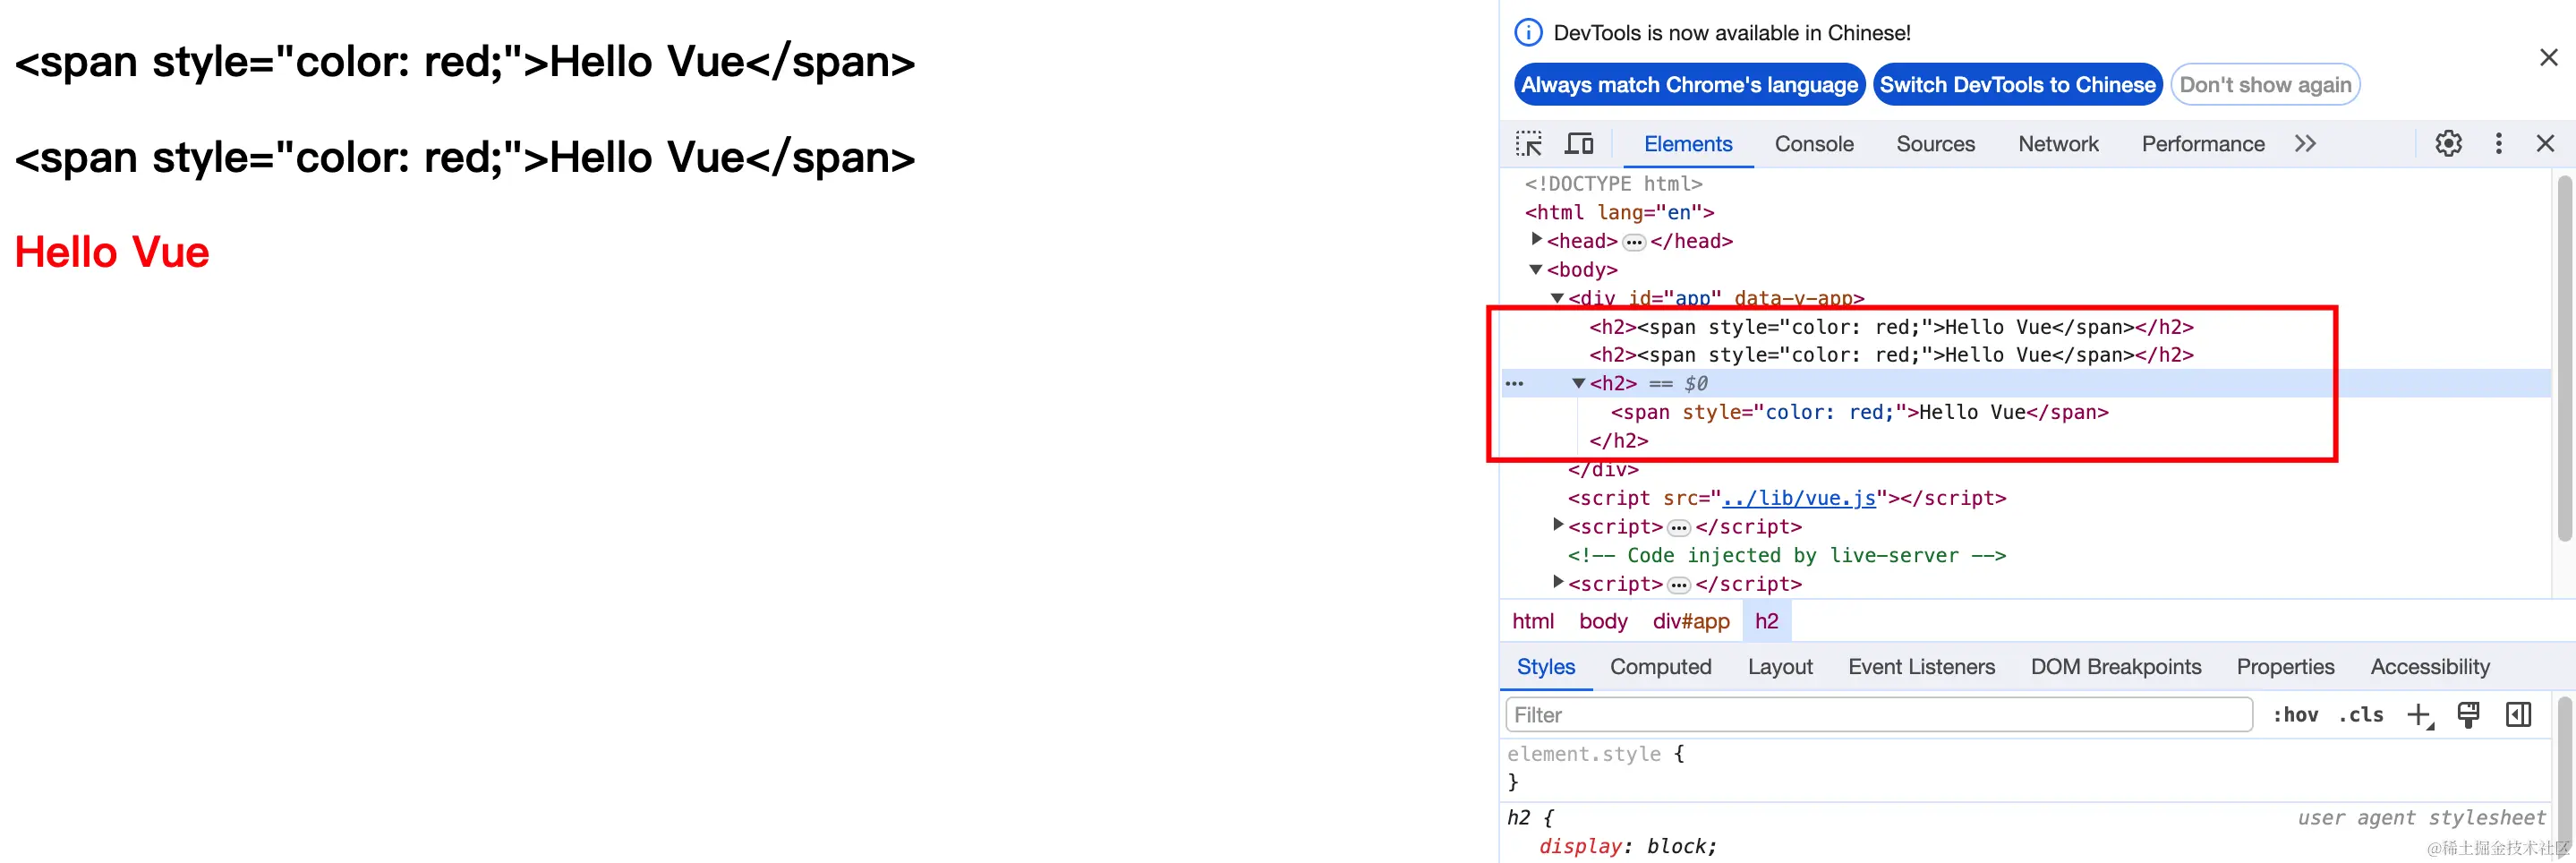This screenshot has width=2576, height=863.
Task: Collapse the div#app element node
Action: (1557, 298)
